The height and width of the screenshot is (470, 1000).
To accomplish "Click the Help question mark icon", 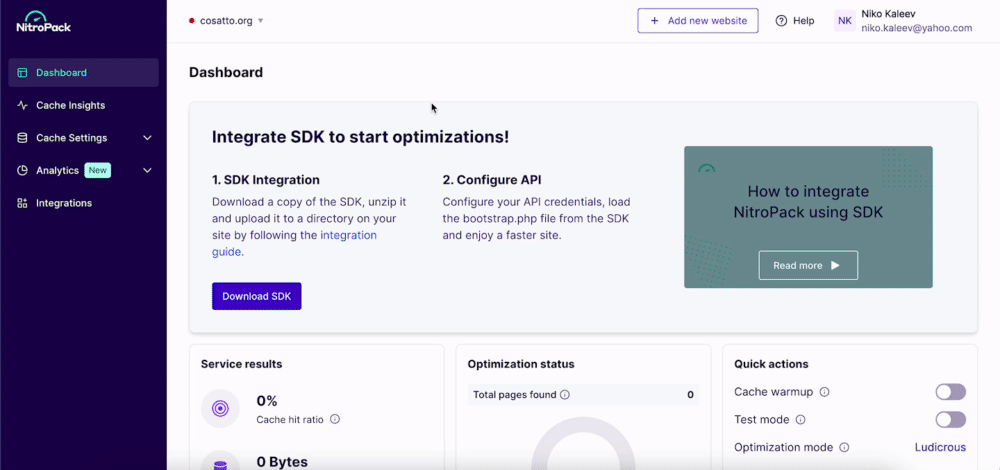I will pos(781,21).
